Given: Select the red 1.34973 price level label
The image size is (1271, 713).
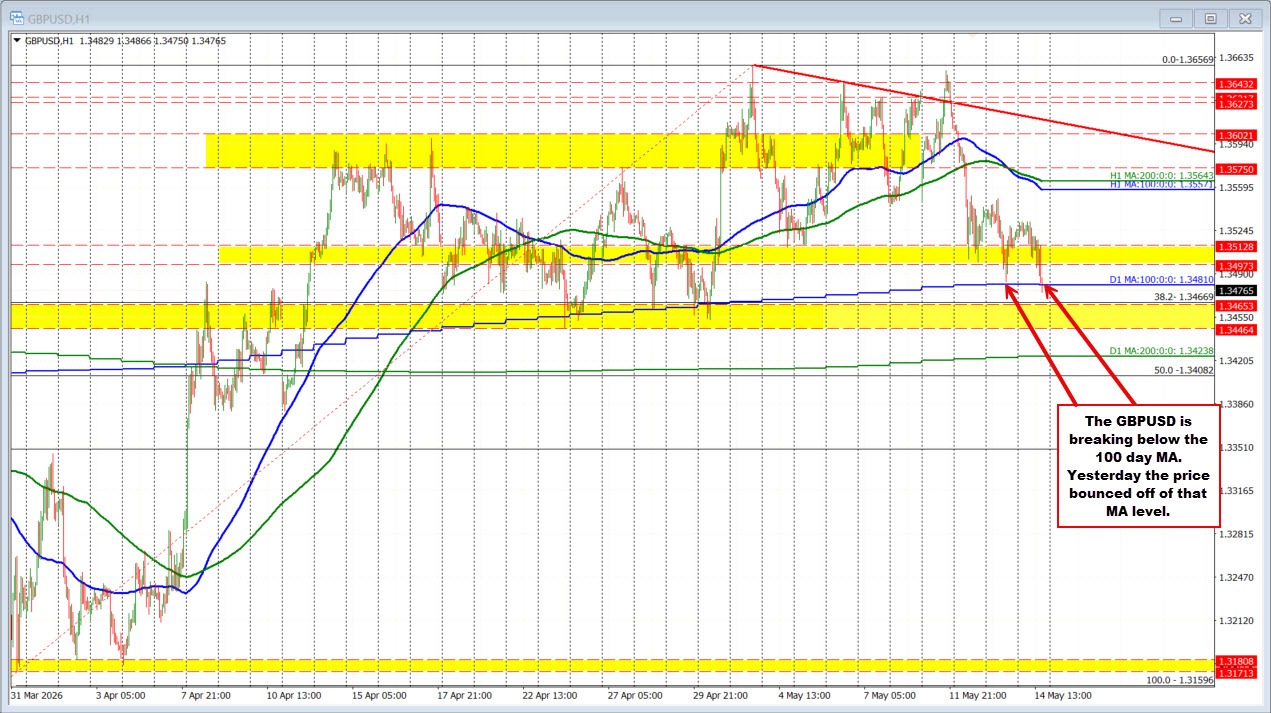Looking at the screenshot, I should pyautogui.click(x=1235, y=265).
